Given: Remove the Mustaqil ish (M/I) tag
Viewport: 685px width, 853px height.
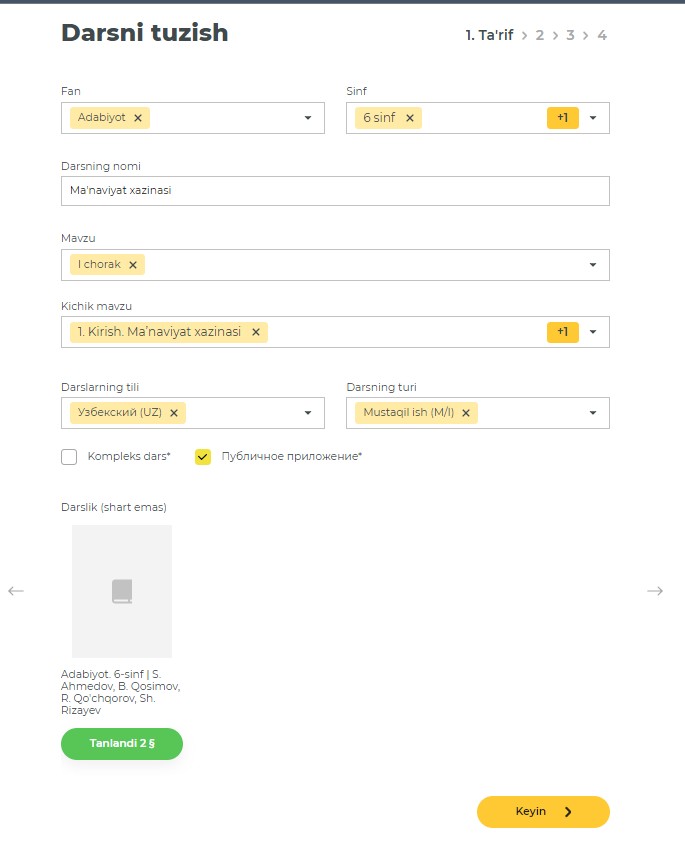Looking at the screenshot, I should coord(465,412).
